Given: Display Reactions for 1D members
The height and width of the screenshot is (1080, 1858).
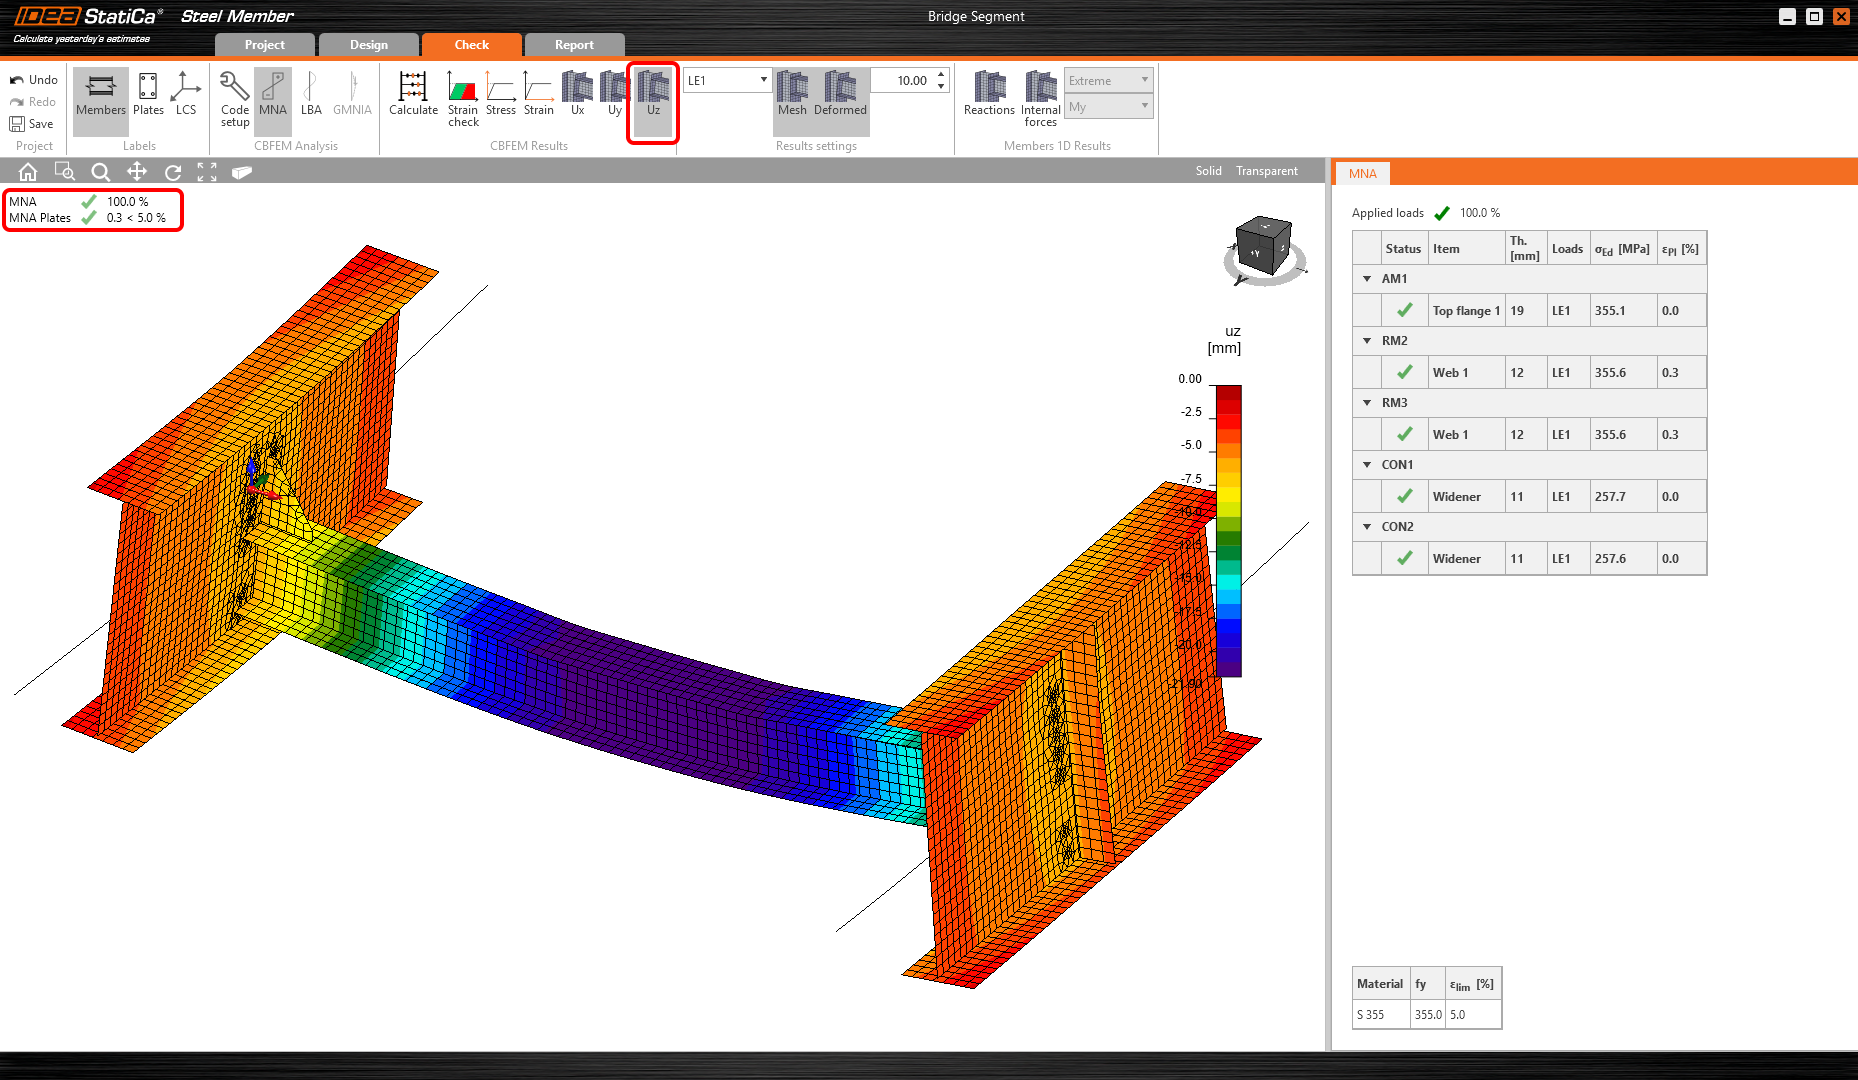Looking at the screenshot, I should [x=988, y=98].
